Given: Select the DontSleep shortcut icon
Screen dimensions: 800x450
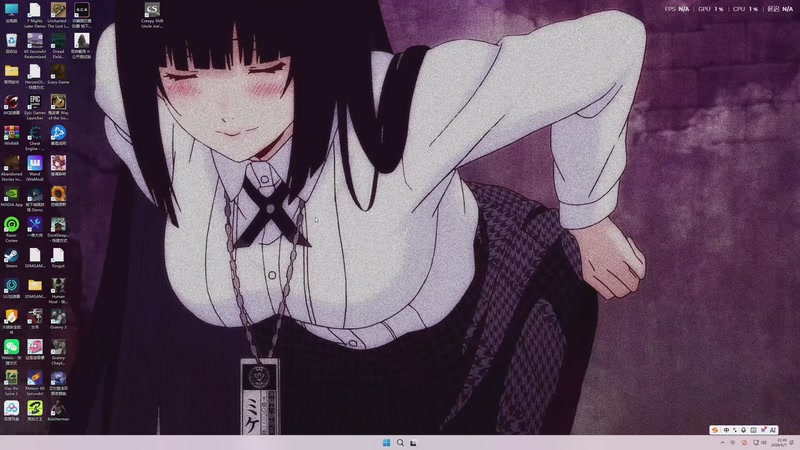Looking at the screenshot, I should click(58, 230).
